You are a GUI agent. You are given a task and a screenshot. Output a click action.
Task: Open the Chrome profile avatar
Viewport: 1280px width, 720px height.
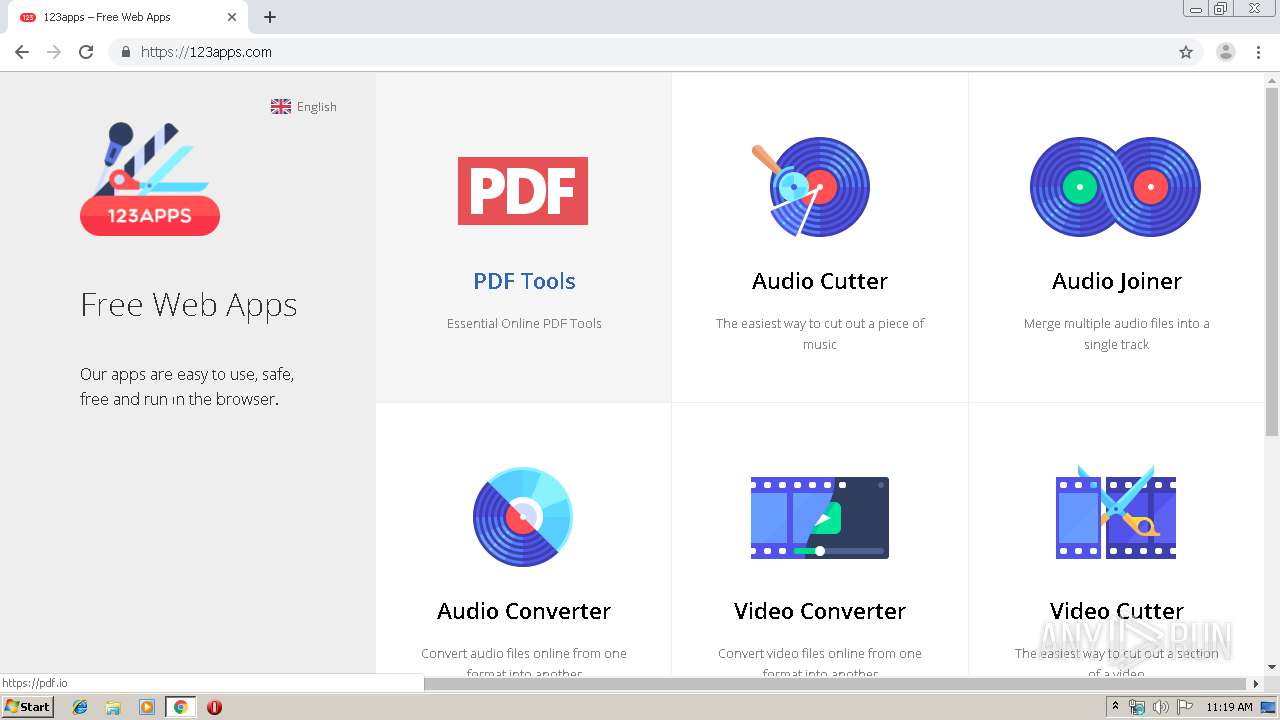click(x=1226, y=52)
